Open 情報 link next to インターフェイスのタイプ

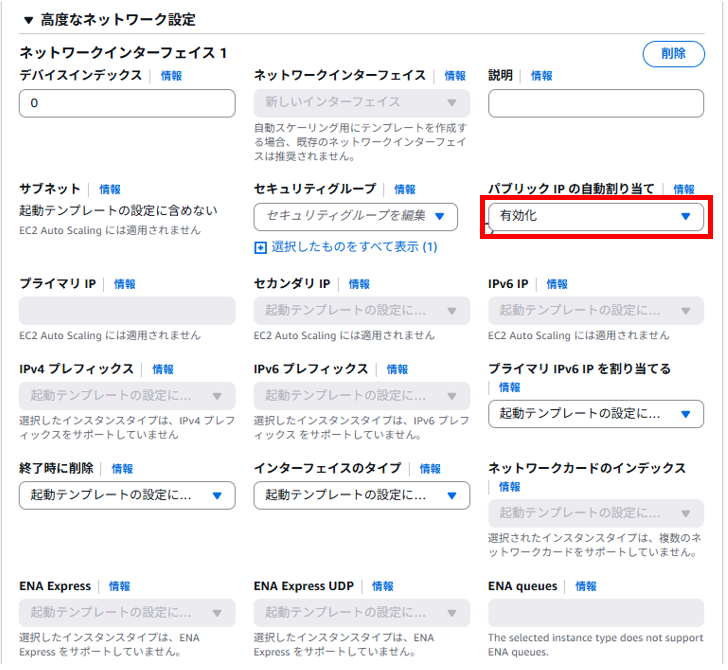tap(430, 469)
